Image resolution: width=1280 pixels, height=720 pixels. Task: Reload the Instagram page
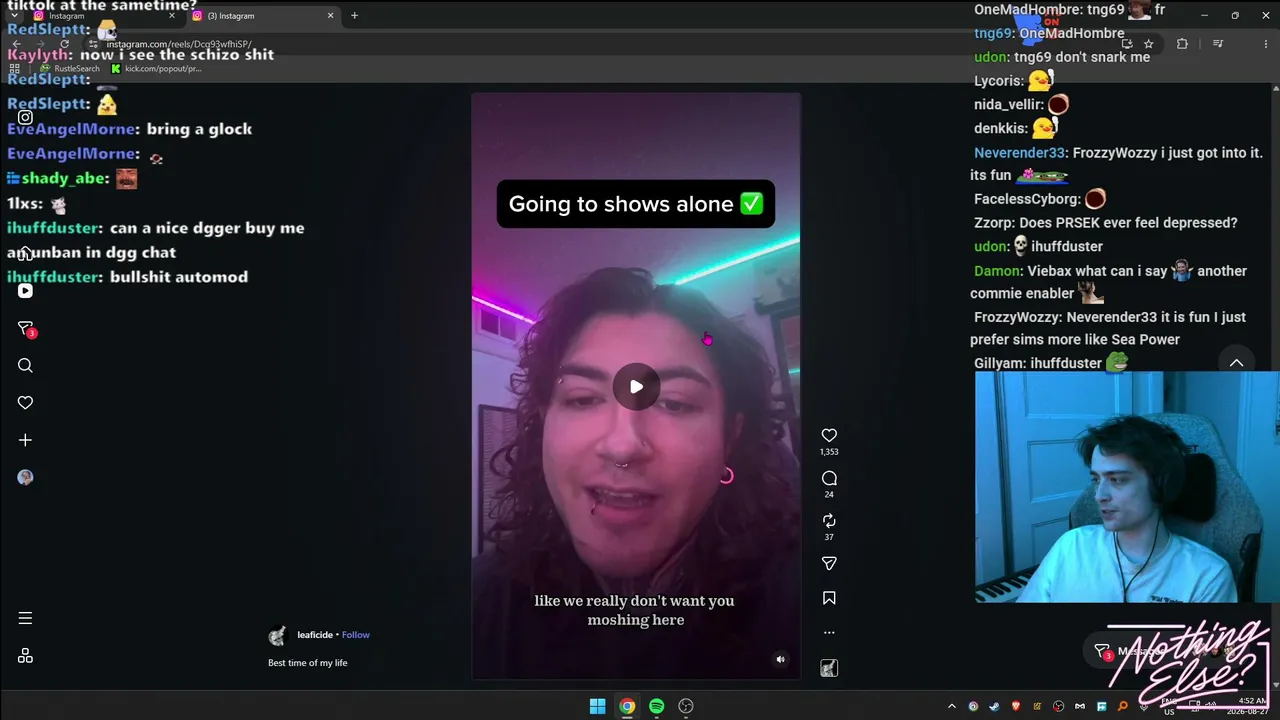tap(64, 44)
